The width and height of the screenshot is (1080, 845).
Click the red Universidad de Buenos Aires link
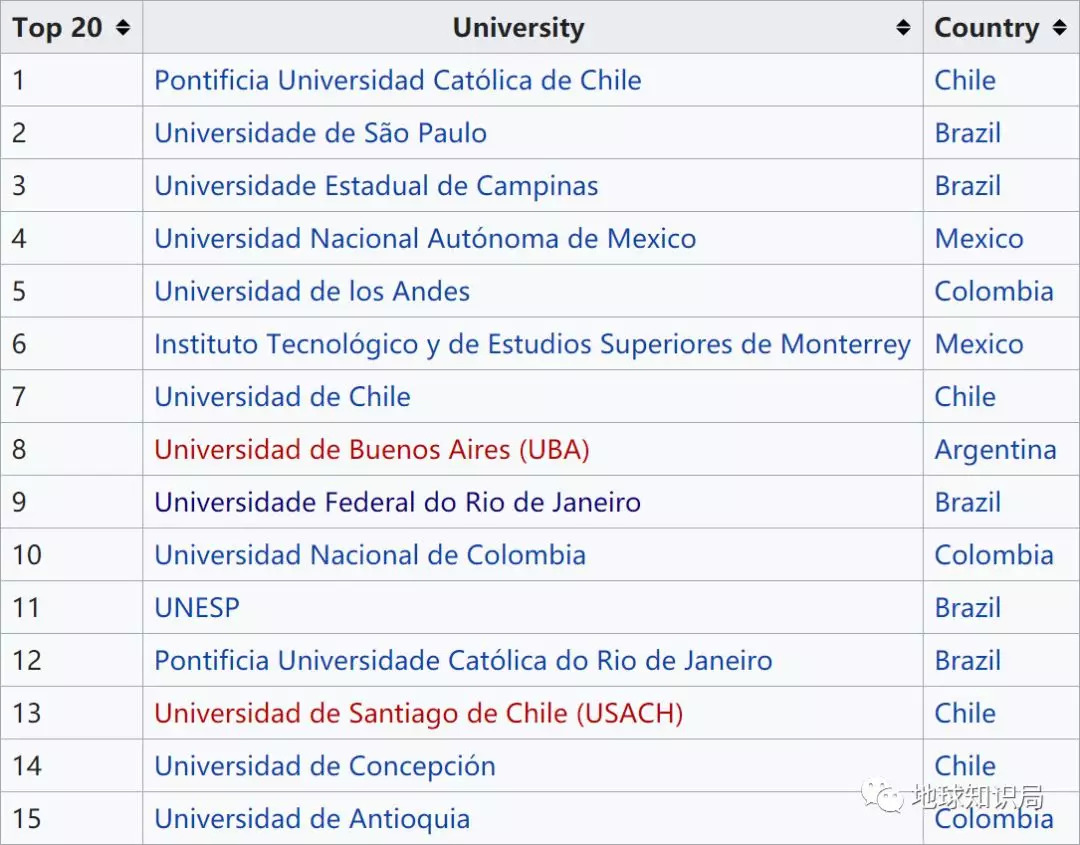(x=371, y=450)
